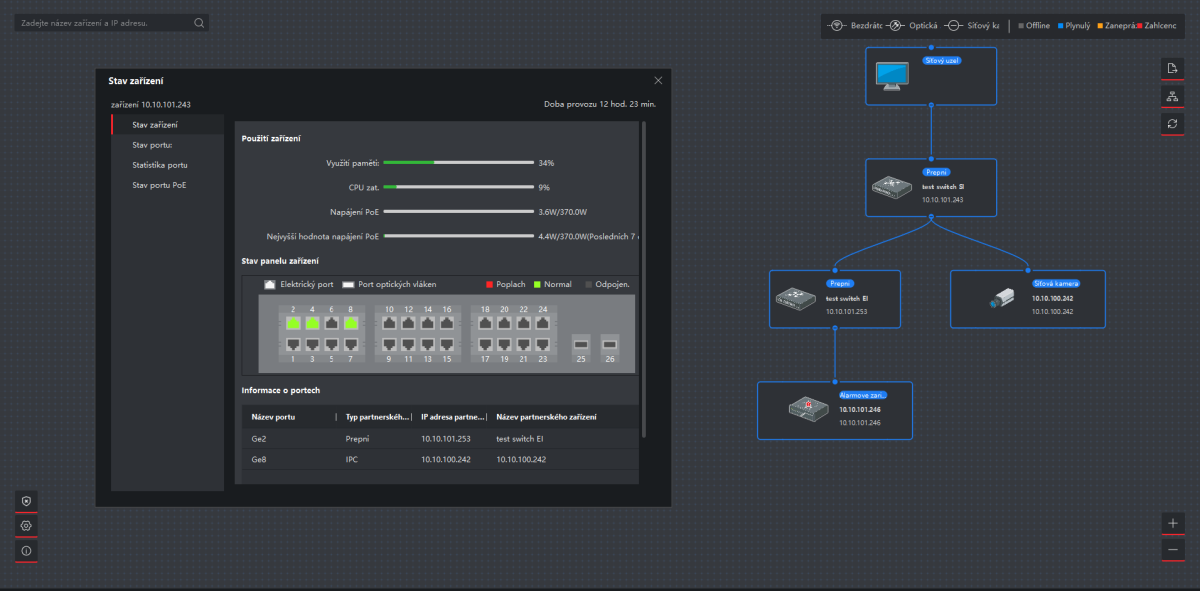The width and height of the screenshot is (1200, 591).
Task: Click the refresh topology icon
Action: point(1172,124)
